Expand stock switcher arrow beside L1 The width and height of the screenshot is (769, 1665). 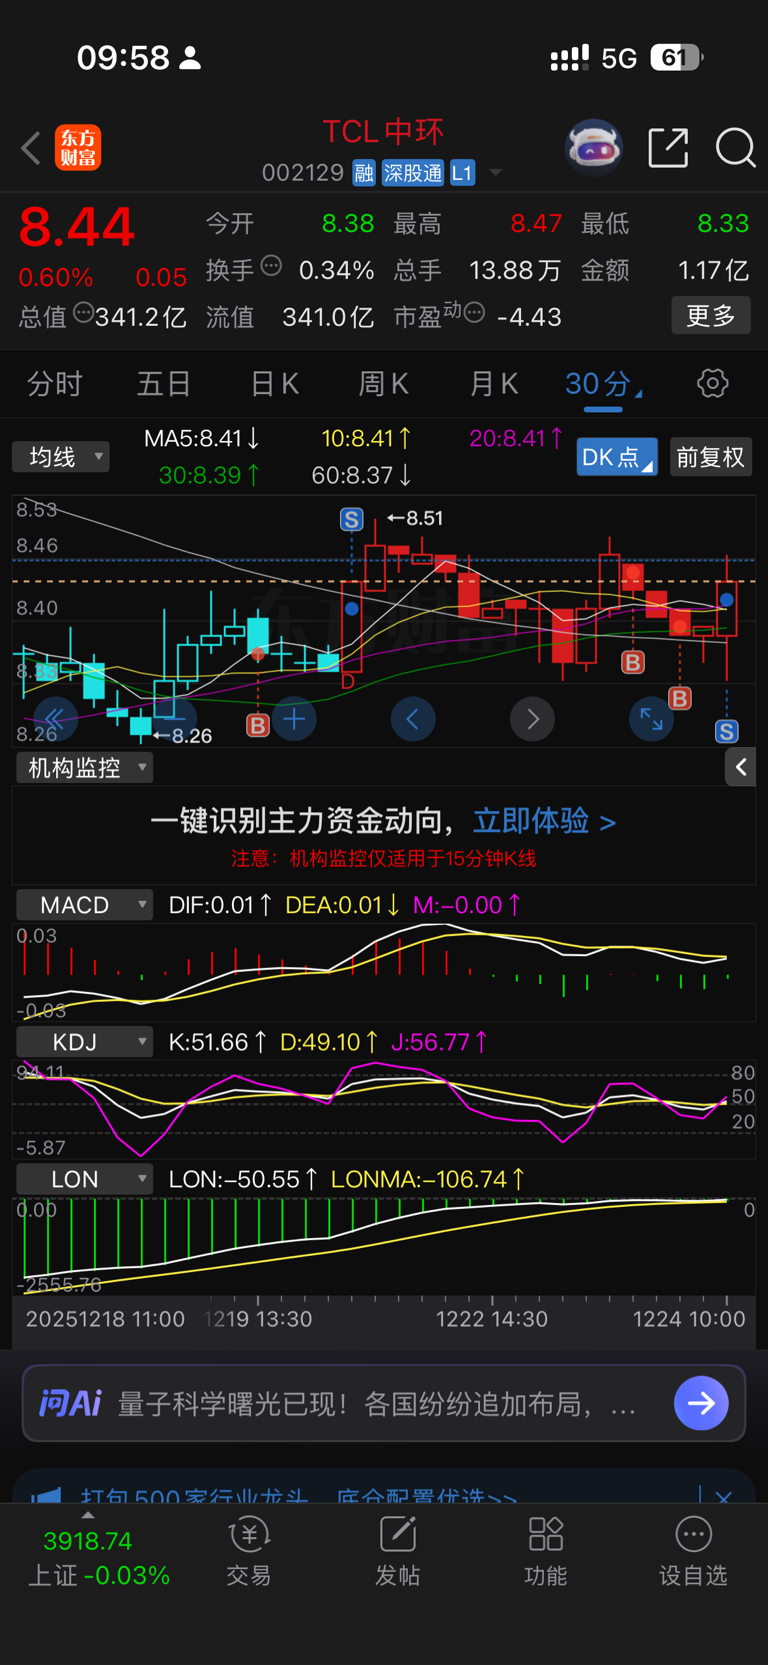(495, 173)
